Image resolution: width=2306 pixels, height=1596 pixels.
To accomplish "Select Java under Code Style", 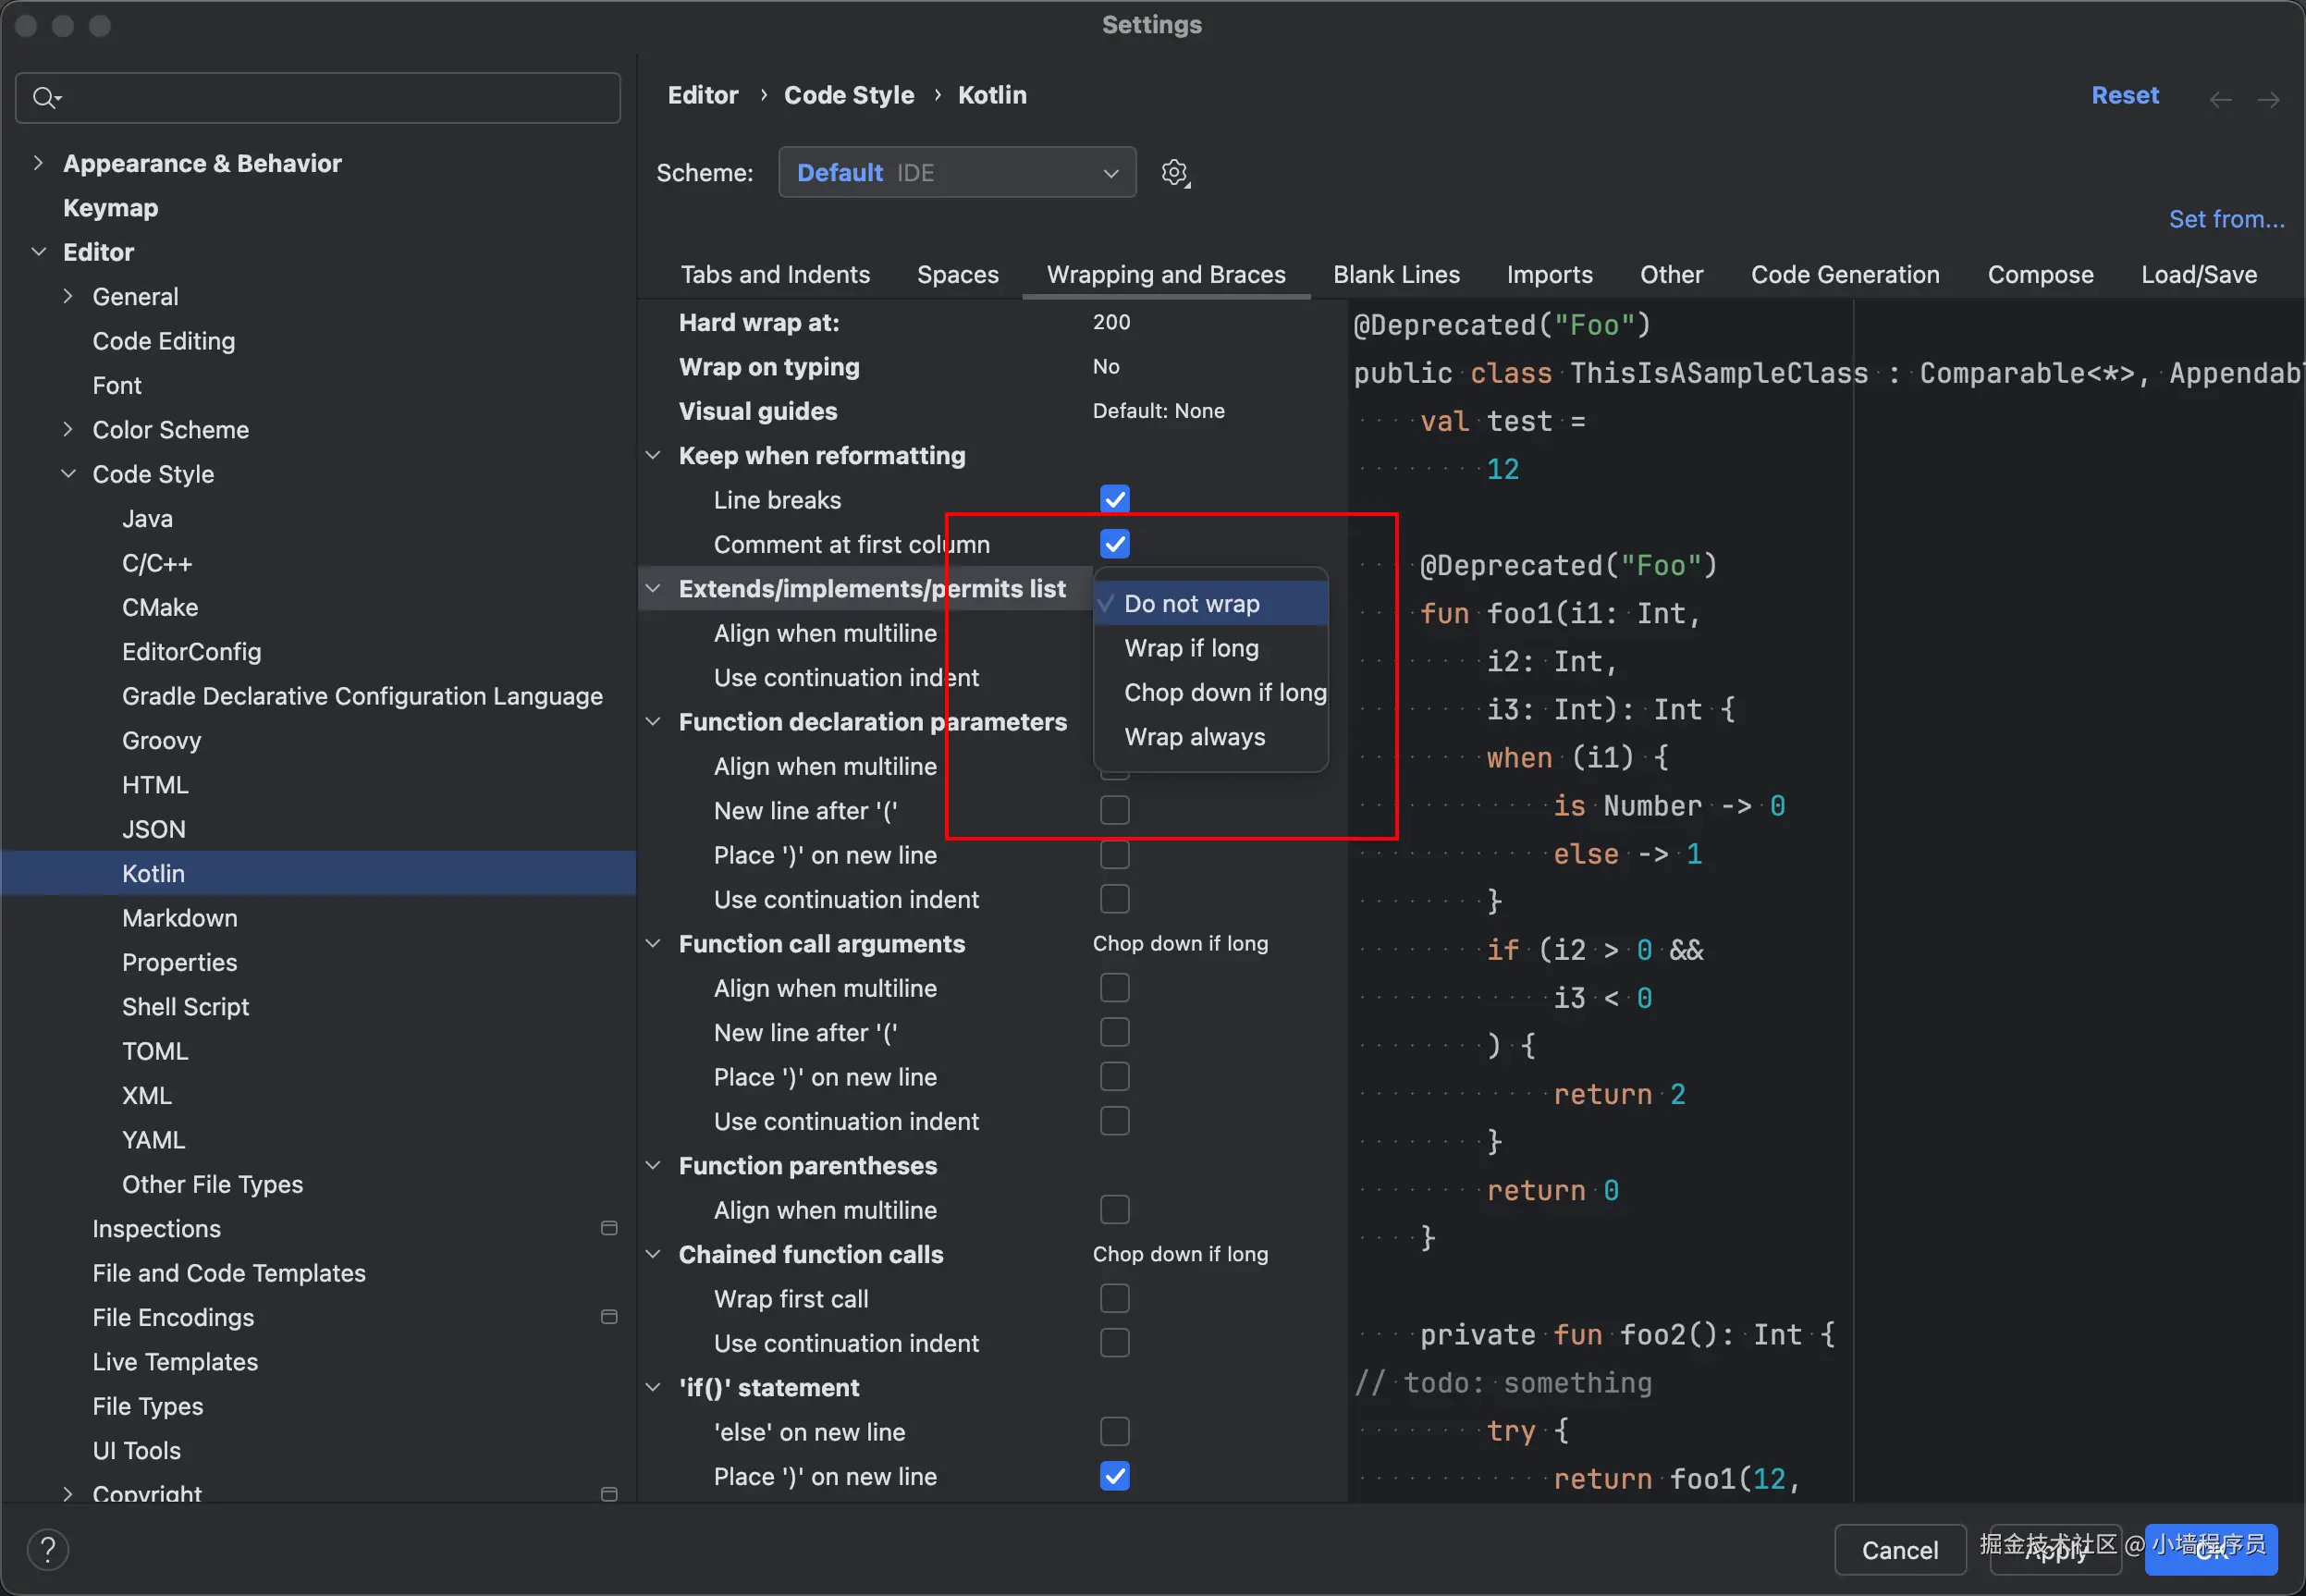I will pyautogui.click(x=147, y=519).
